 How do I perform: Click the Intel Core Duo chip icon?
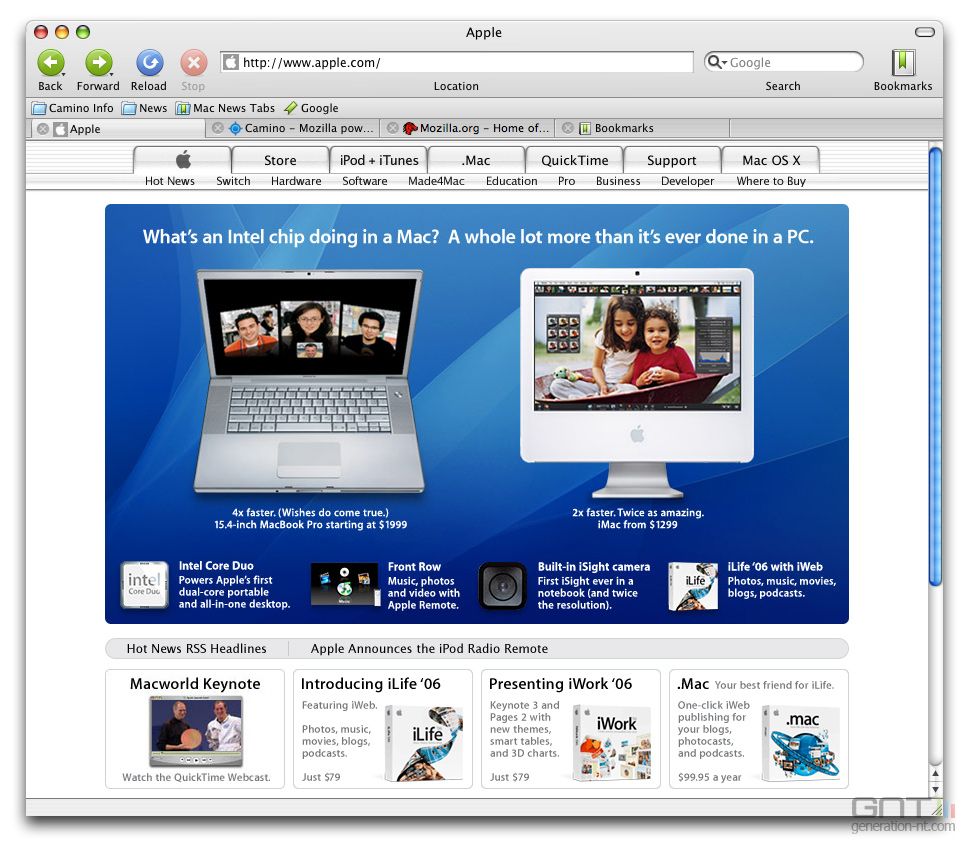[x=145, y=585]
